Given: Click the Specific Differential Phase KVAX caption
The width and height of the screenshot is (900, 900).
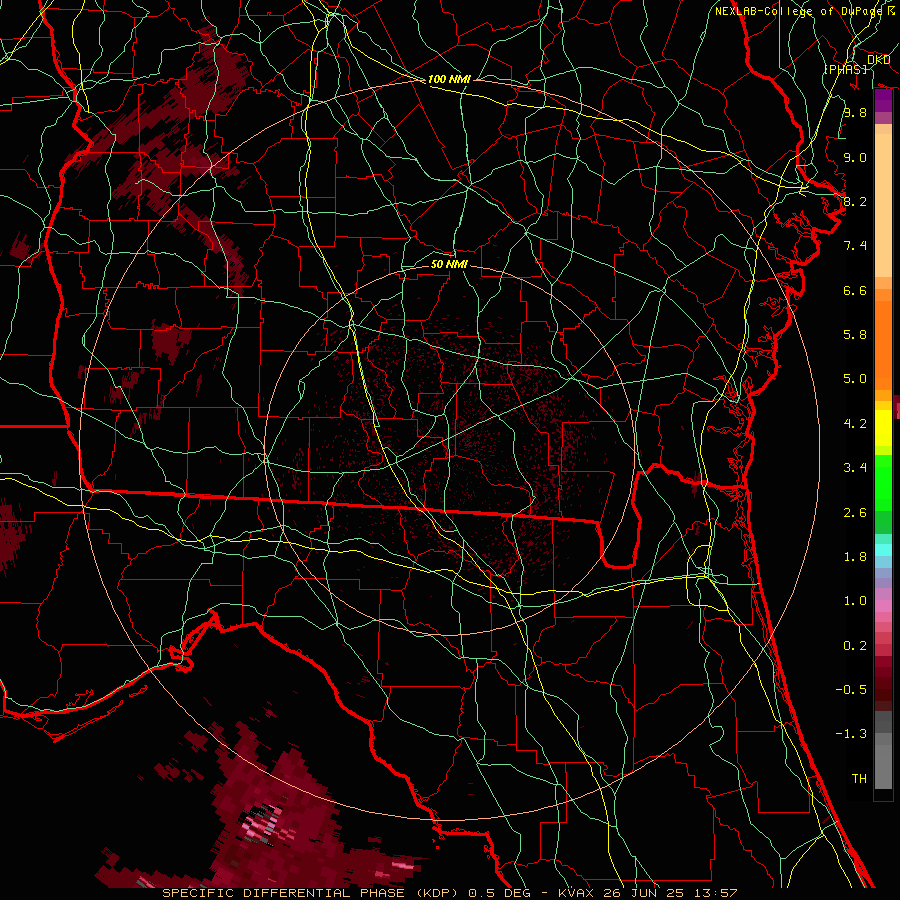Looking at the screenshot, I should [450, 893].
